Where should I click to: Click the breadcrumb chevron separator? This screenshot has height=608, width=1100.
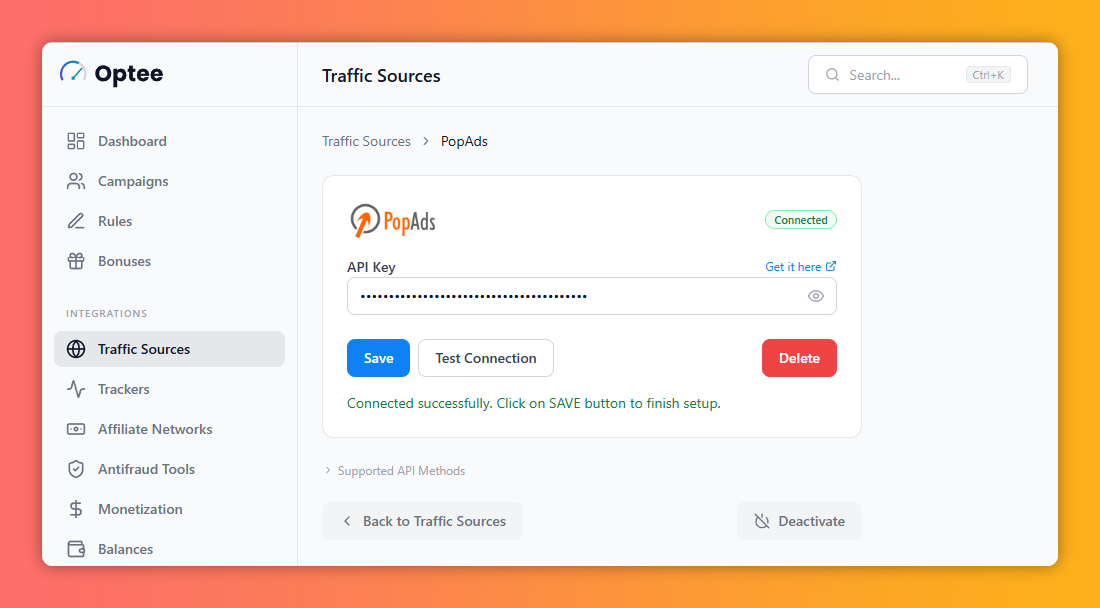pos(426,141)
